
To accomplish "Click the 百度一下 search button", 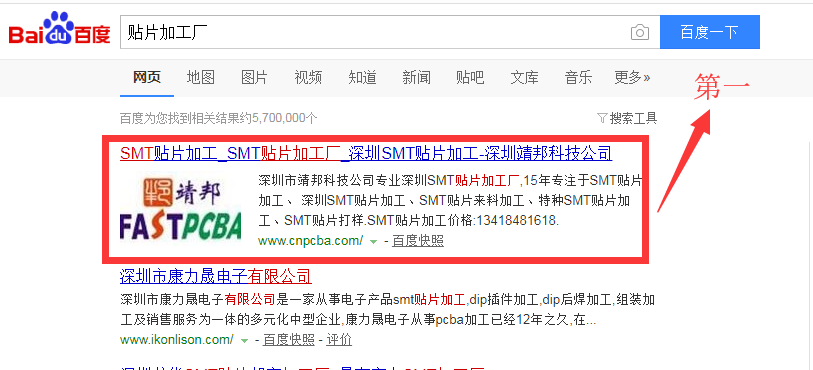I will click(x=710, y=32).
